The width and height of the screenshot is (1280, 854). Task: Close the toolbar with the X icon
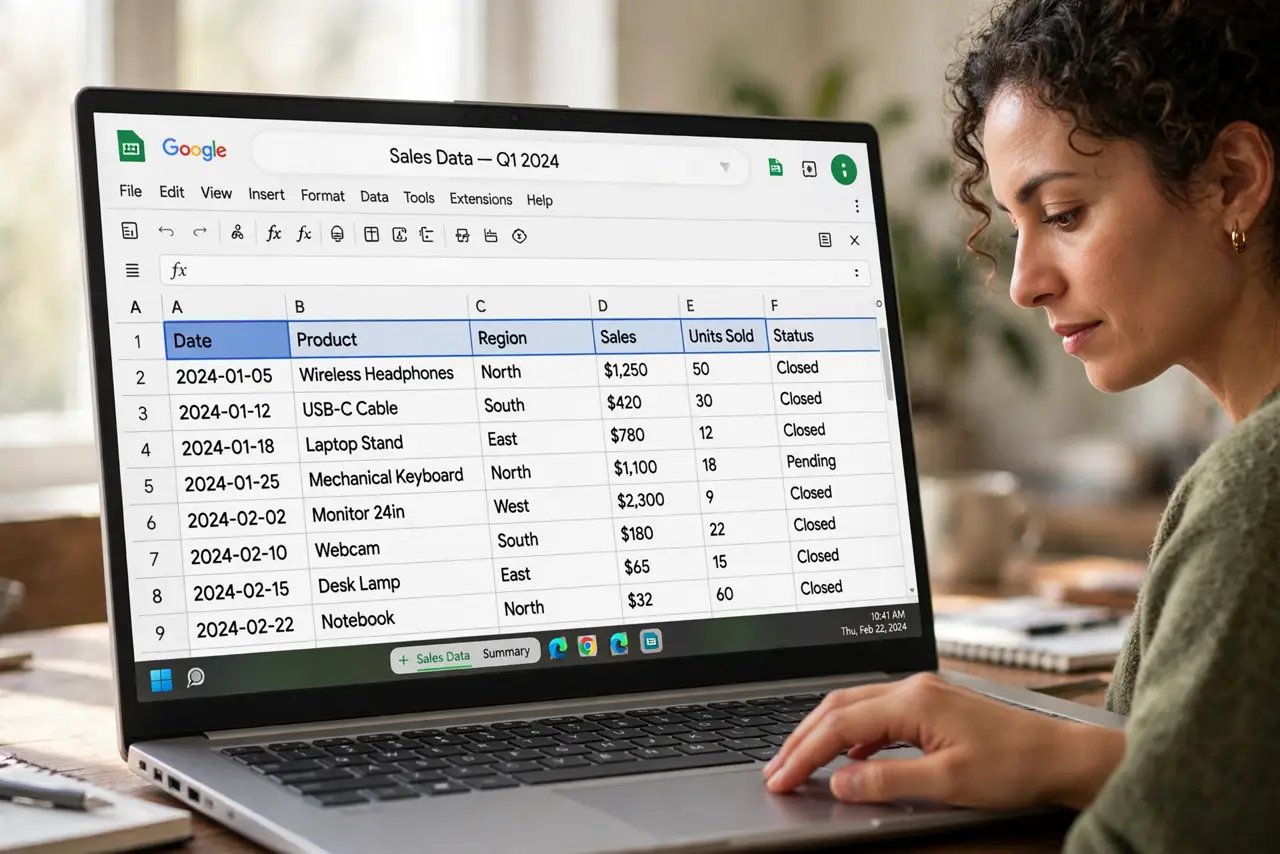click(x=854, y=240)
